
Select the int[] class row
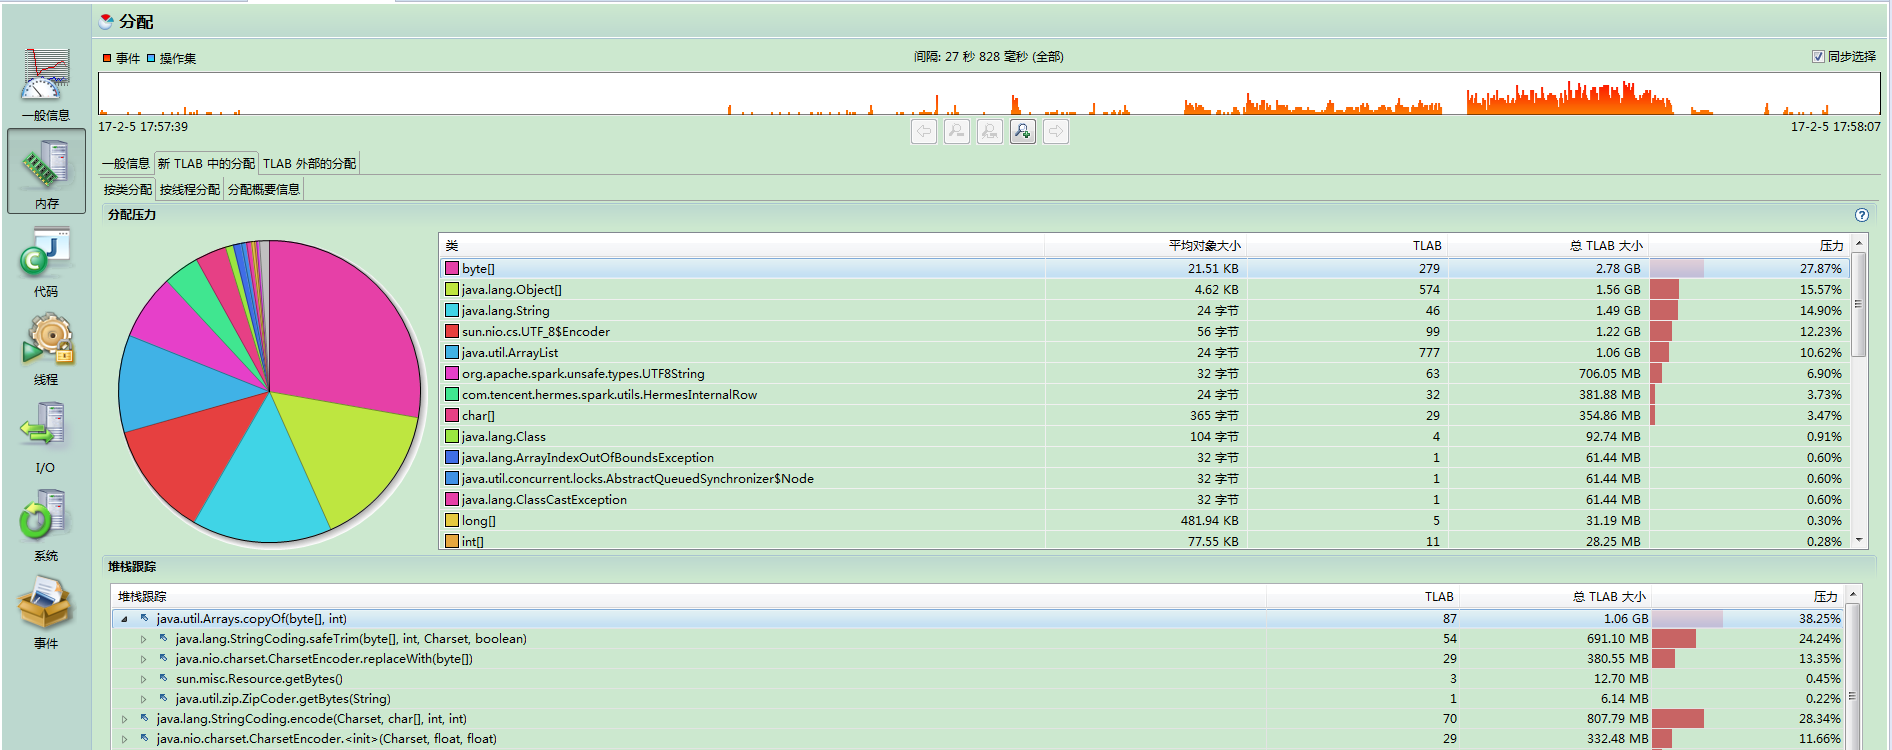click(x=1144, y=541)
